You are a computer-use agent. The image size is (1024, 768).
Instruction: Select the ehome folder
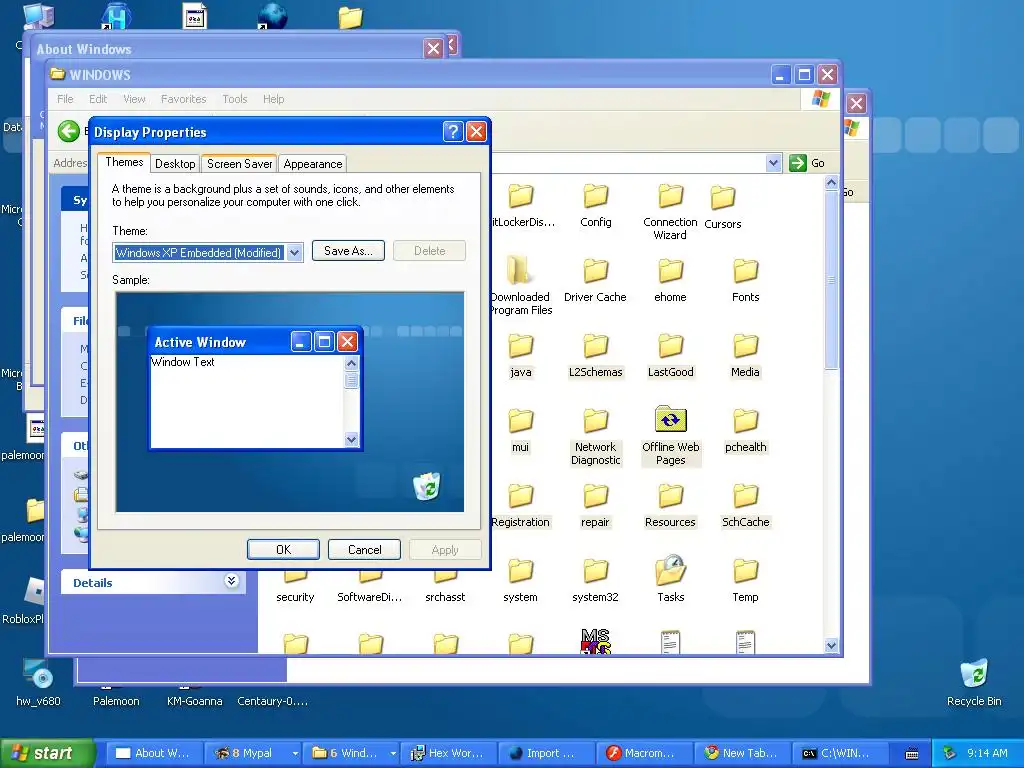click(x=670, y=281)
